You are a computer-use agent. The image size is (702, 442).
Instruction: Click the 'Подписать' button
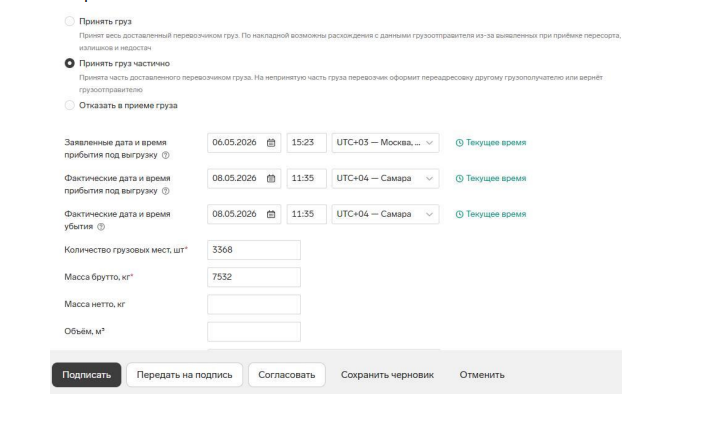[x=86, y=375]
